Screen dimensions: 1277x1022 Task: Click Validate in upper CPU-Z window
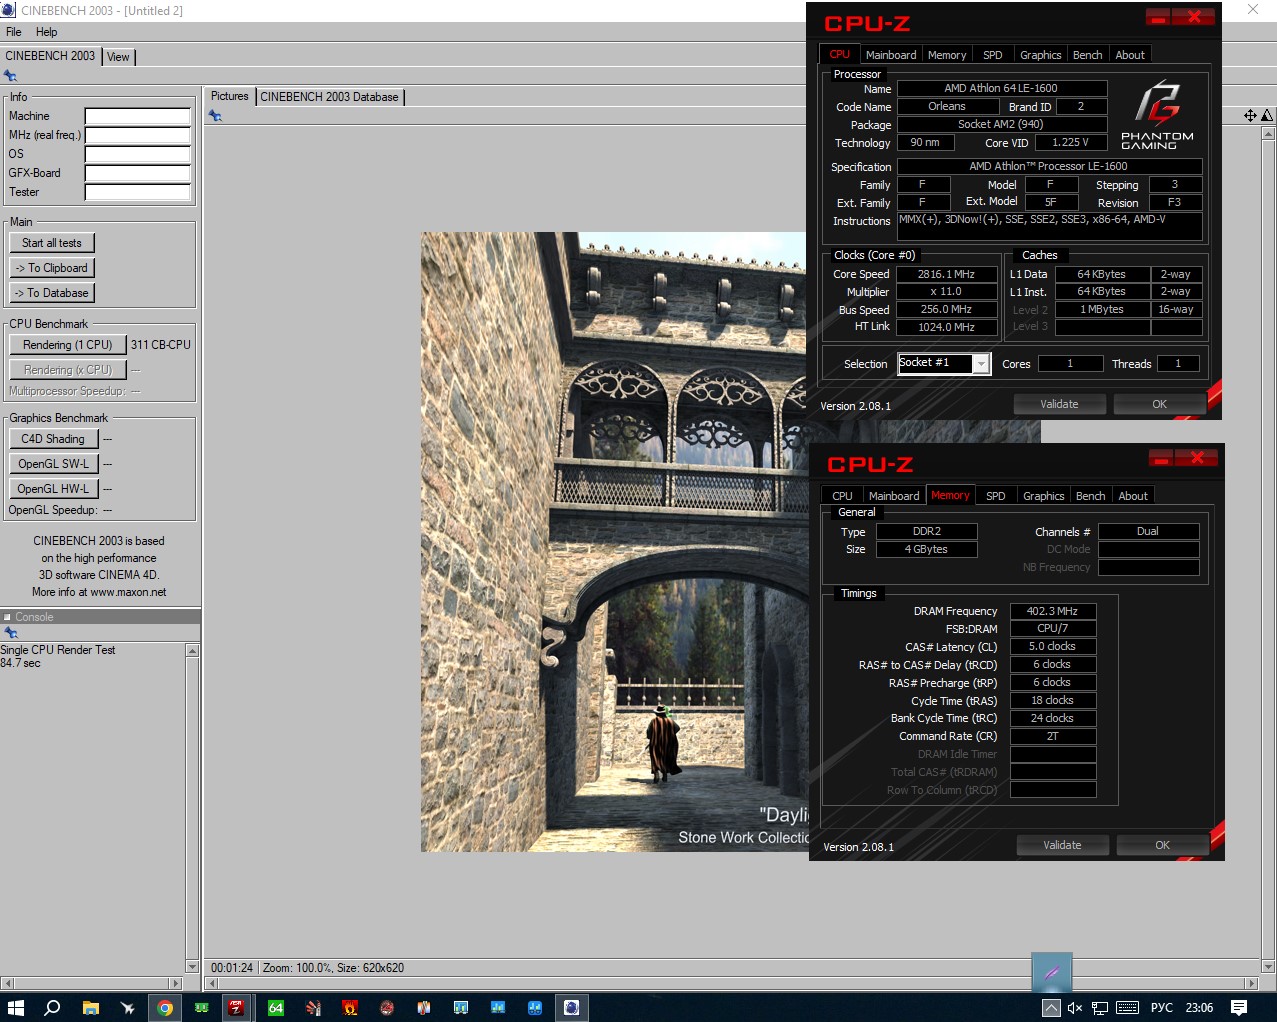click(1059, 404)
